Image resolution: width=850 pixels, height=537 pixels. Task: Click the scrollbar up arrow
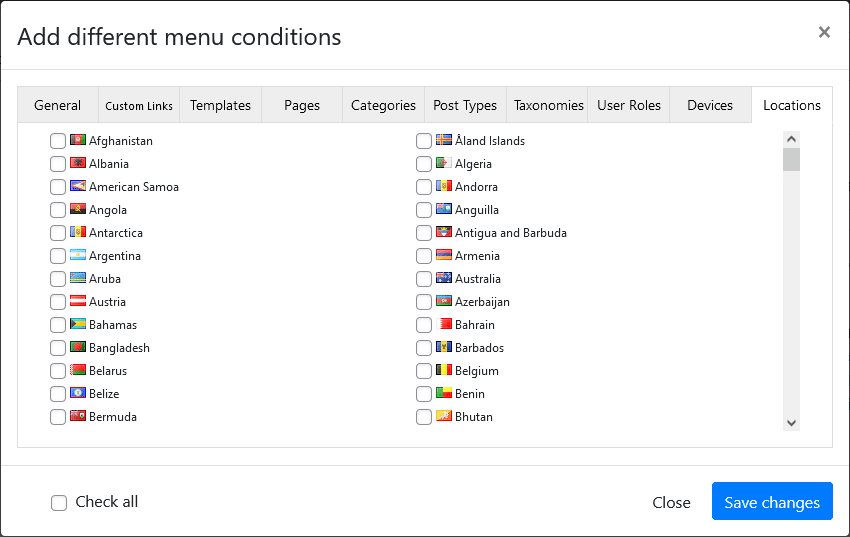click(x=791, y=139)
